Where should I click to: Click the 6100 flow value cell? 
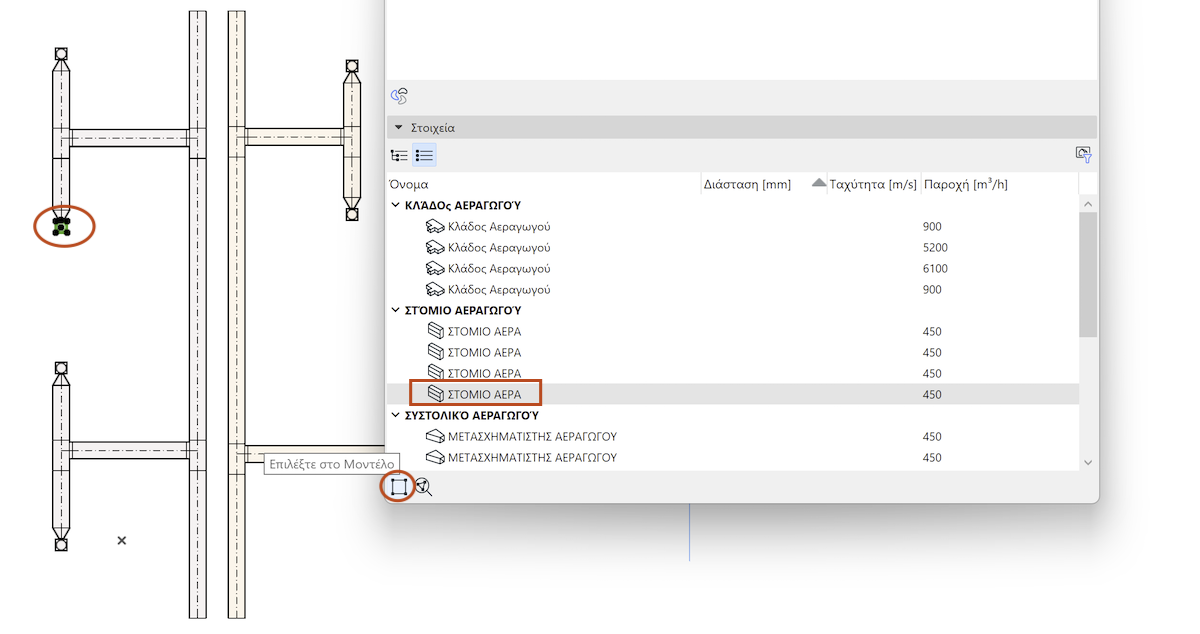click(x=935, y=269)
